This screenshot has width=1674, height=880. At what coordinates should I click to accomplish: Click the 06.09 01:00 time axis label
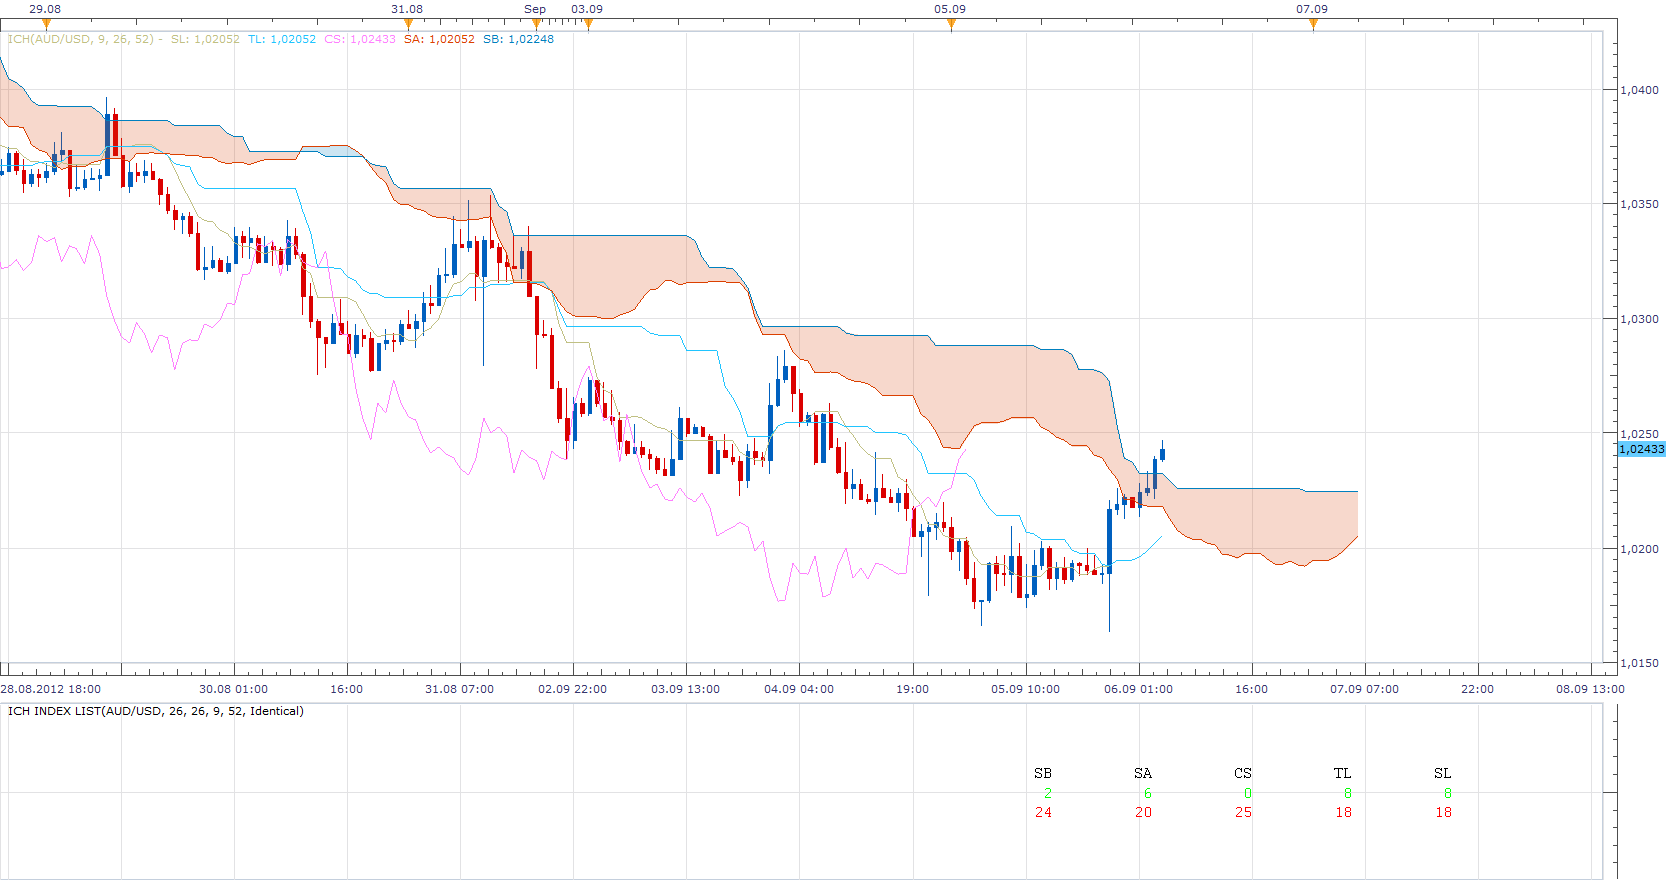[x=1138, y=689]
